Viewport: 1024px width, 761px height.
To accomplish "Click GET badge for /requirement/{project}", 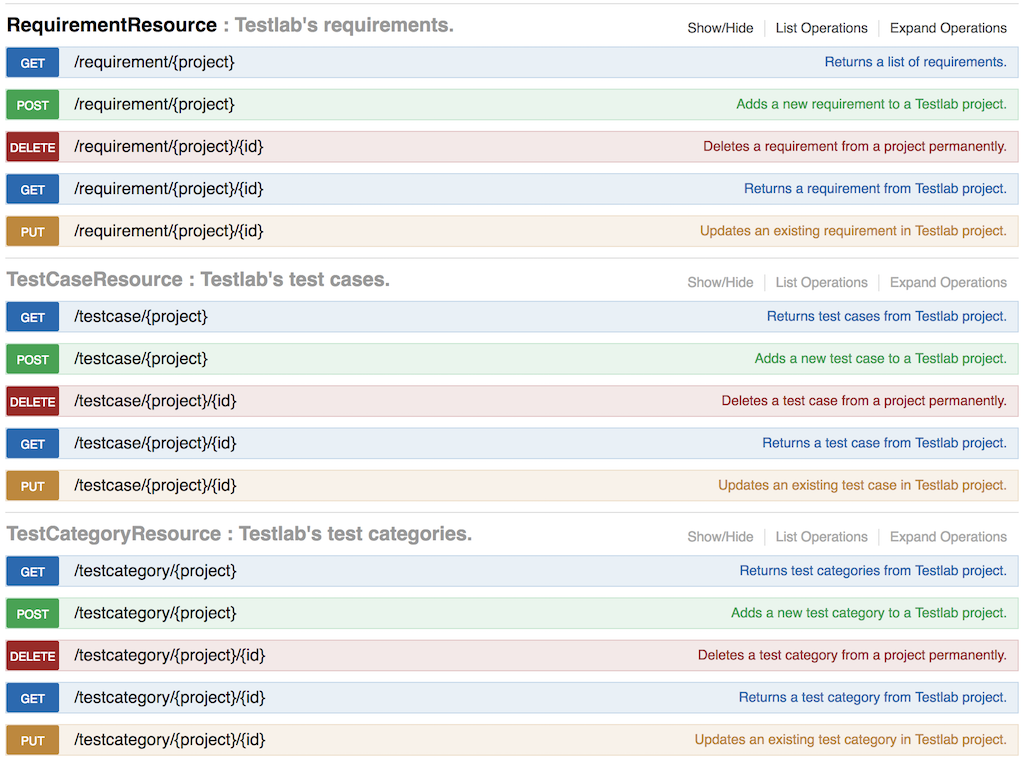I will (33, 63).
